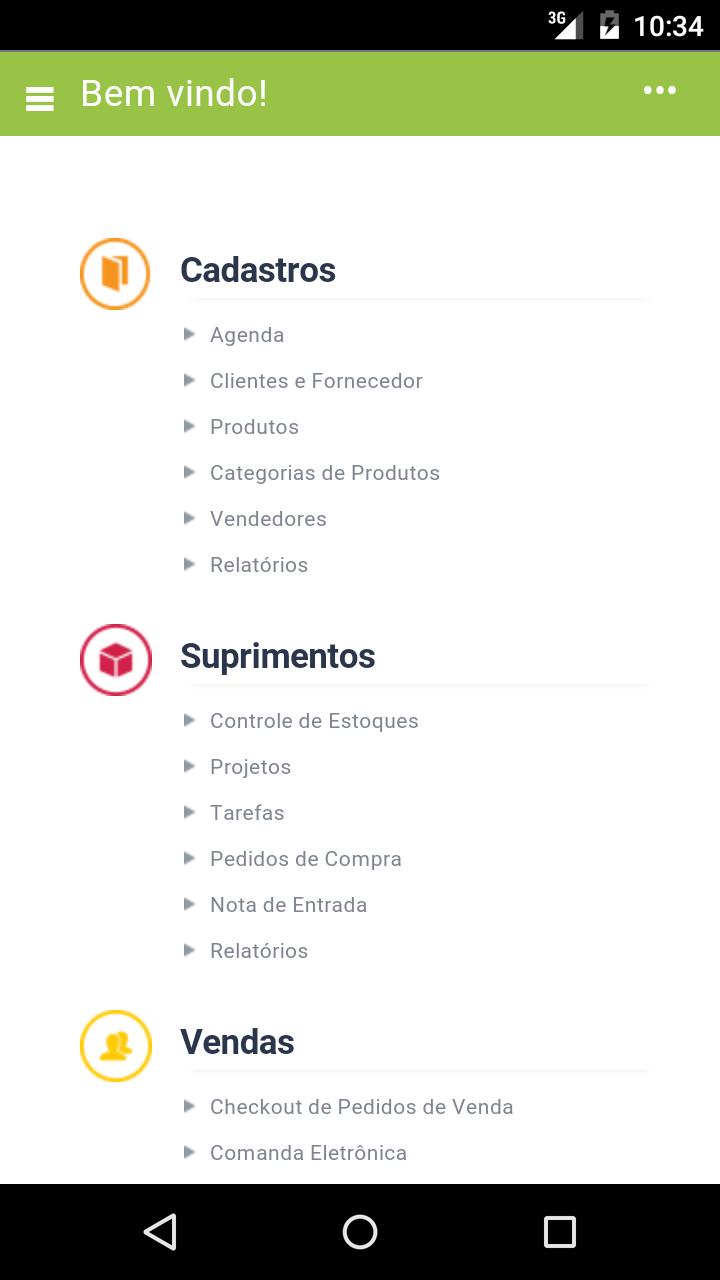The image size is (720, 1280).
Task: Tap the red Suprimentos box icon
Action: tap(115, 659)
